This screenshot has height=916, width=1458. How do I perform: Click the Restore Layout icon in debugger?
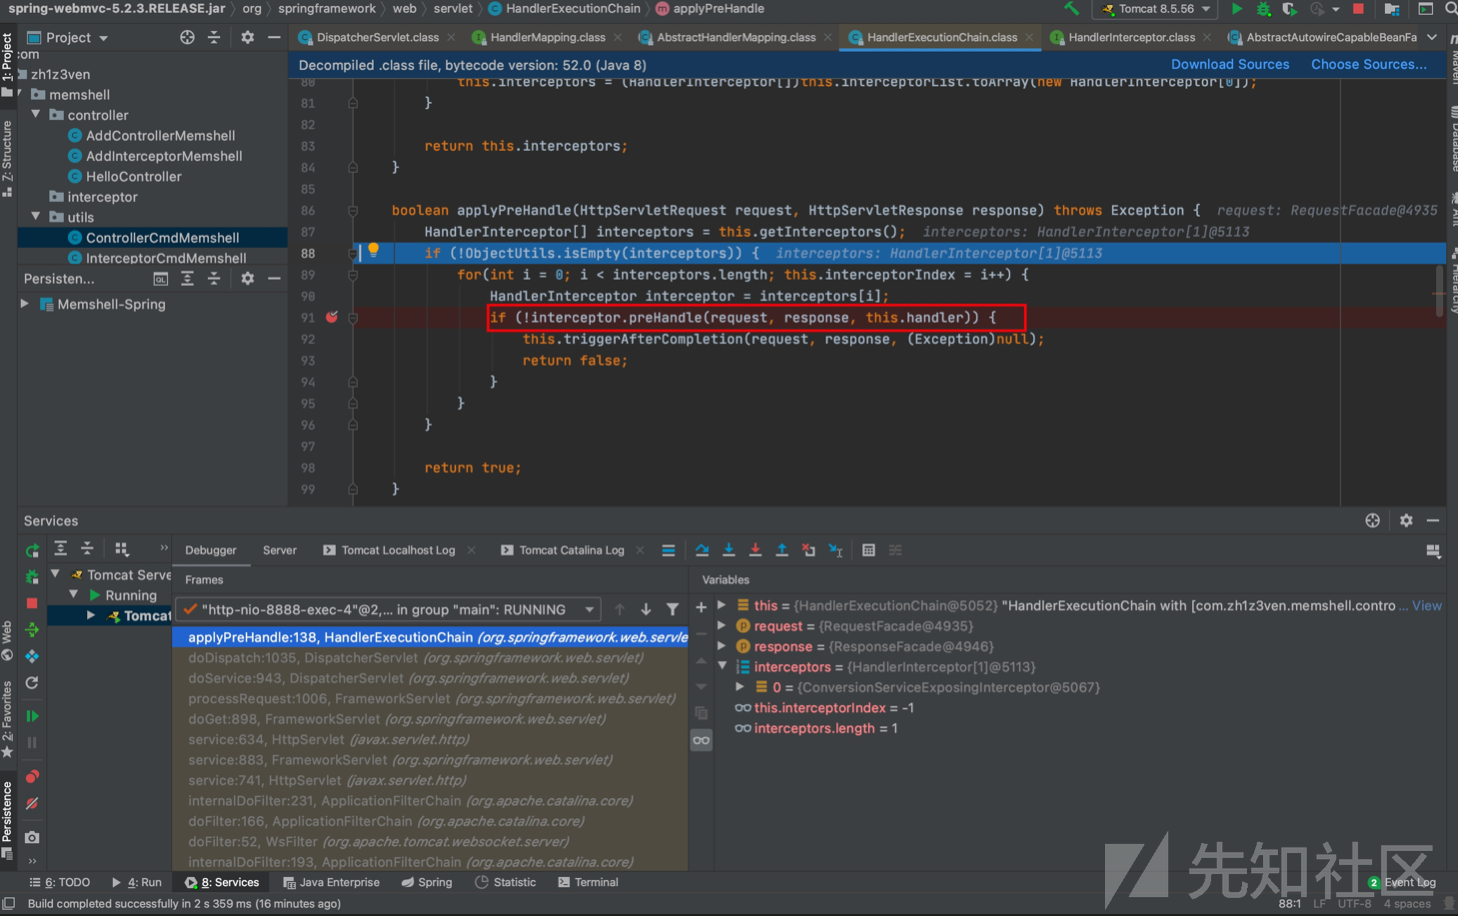point(1433,551)
